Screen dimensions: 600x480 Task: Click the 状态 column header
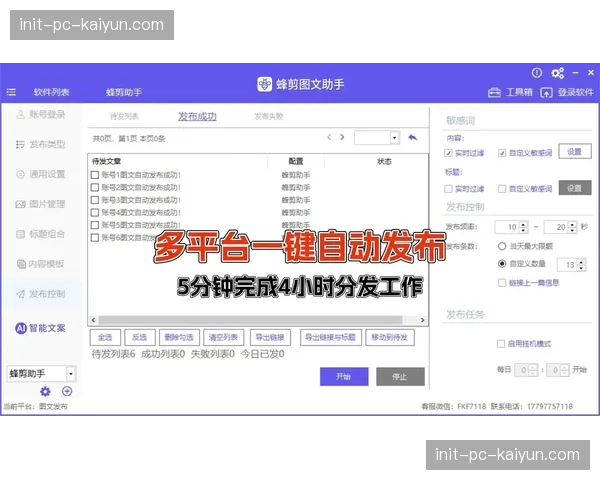[385, 162]
